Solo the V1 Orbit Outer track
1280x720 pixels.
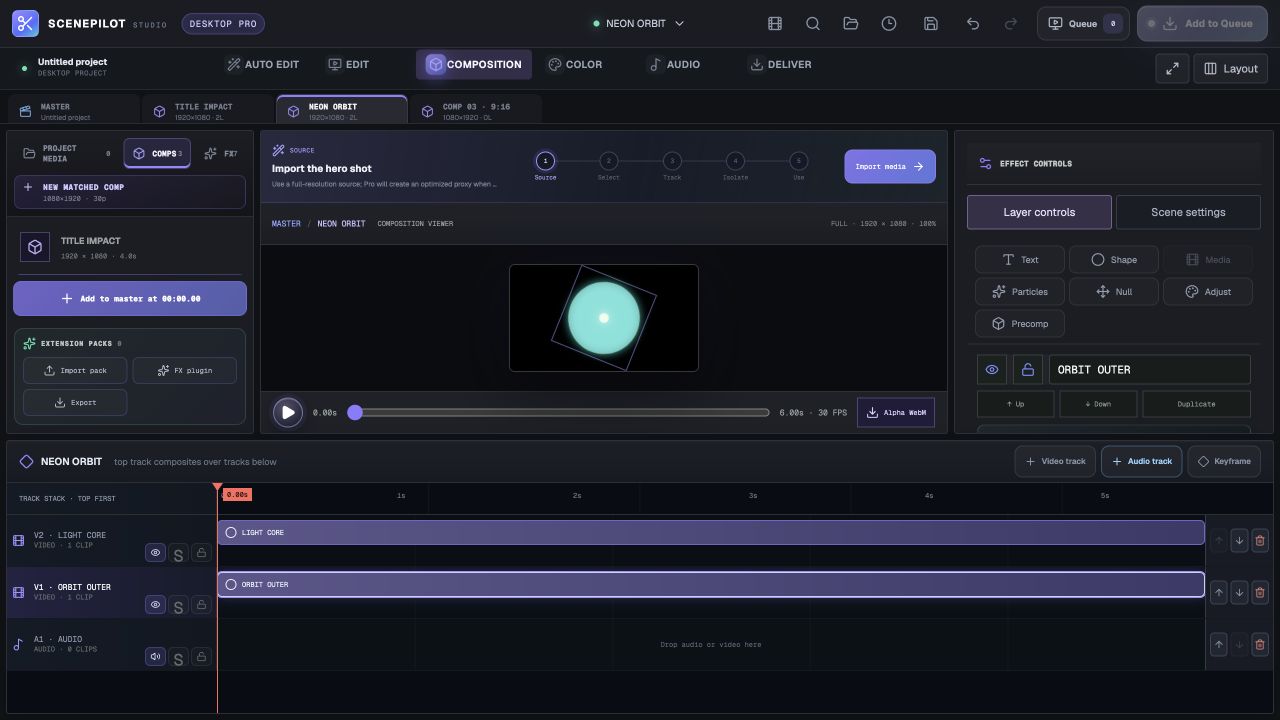[x=178, y=605]
